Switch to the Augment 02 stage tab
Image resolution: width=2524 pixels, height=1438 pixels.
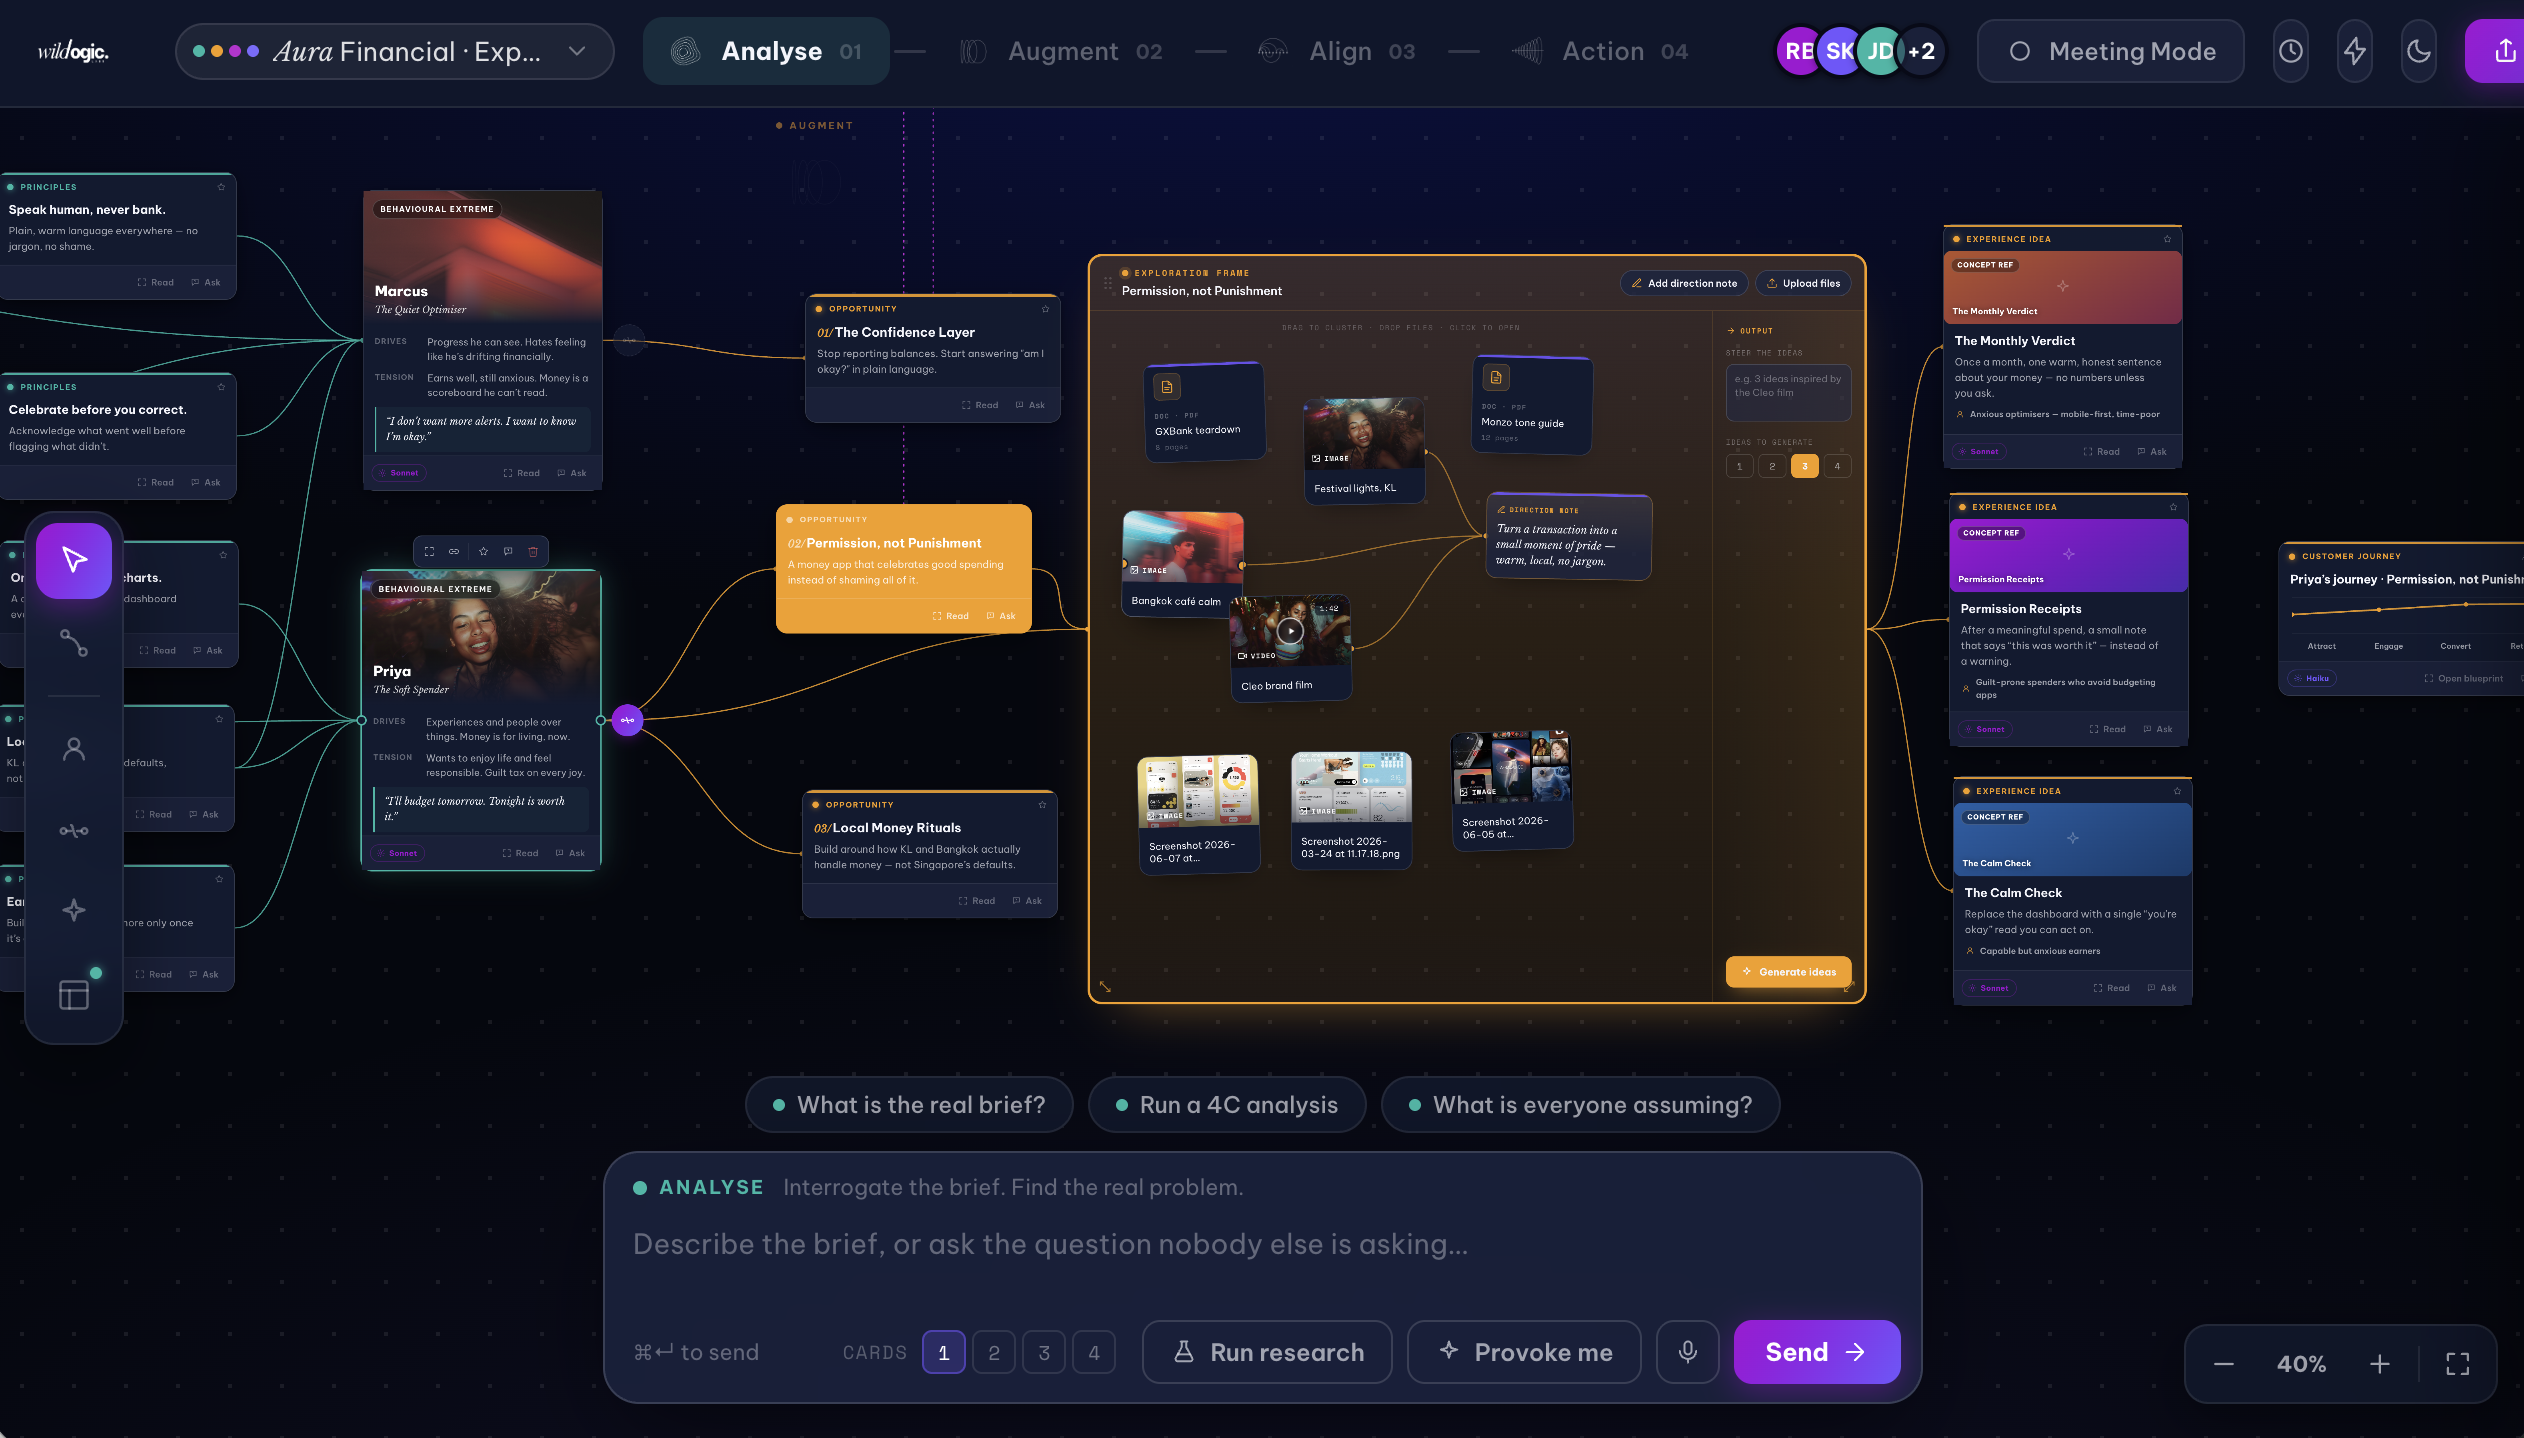click(1062, 51)
